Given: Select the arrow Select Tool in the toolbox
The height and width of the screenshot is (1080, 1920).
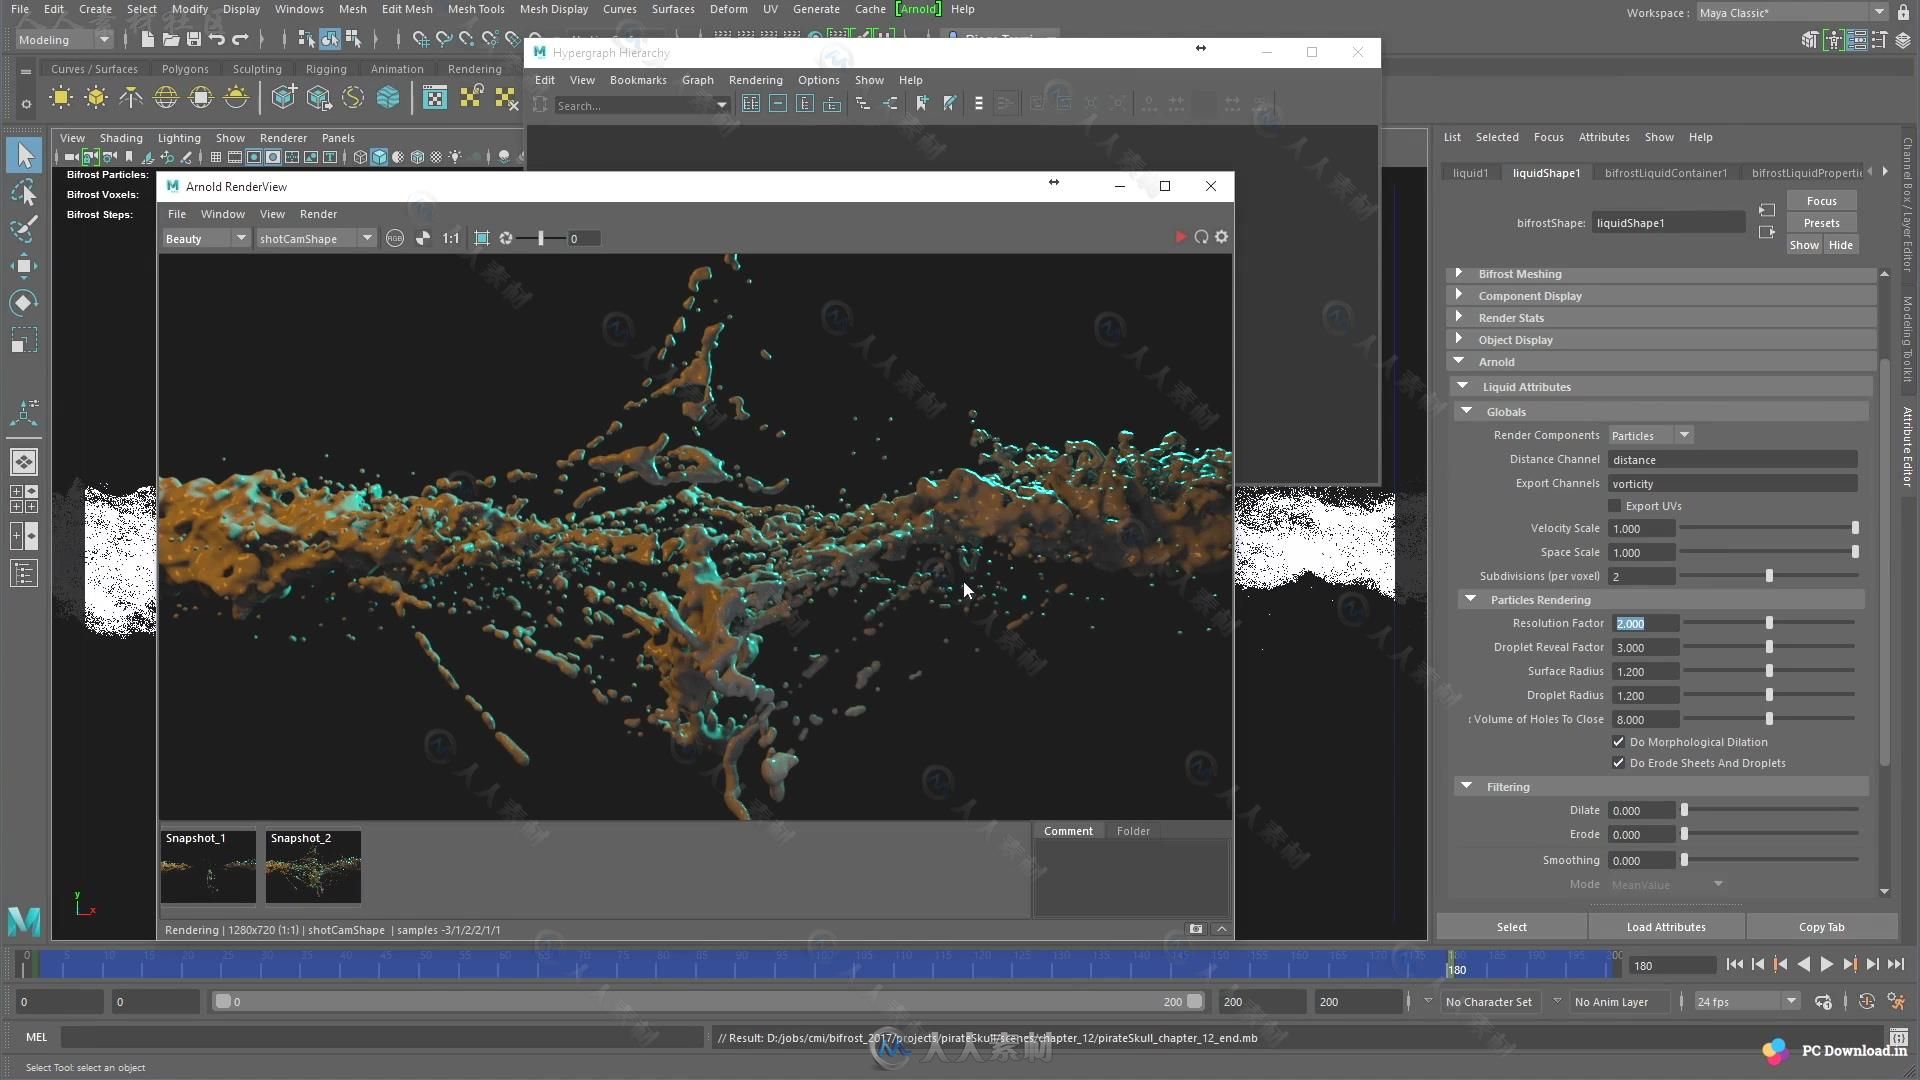Looking at the screenshot, I should coord(25,155).
